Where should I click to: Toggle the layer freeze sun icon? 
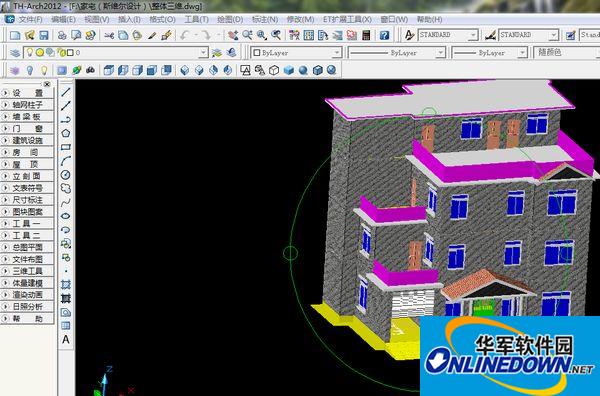[x=40, y=52]
